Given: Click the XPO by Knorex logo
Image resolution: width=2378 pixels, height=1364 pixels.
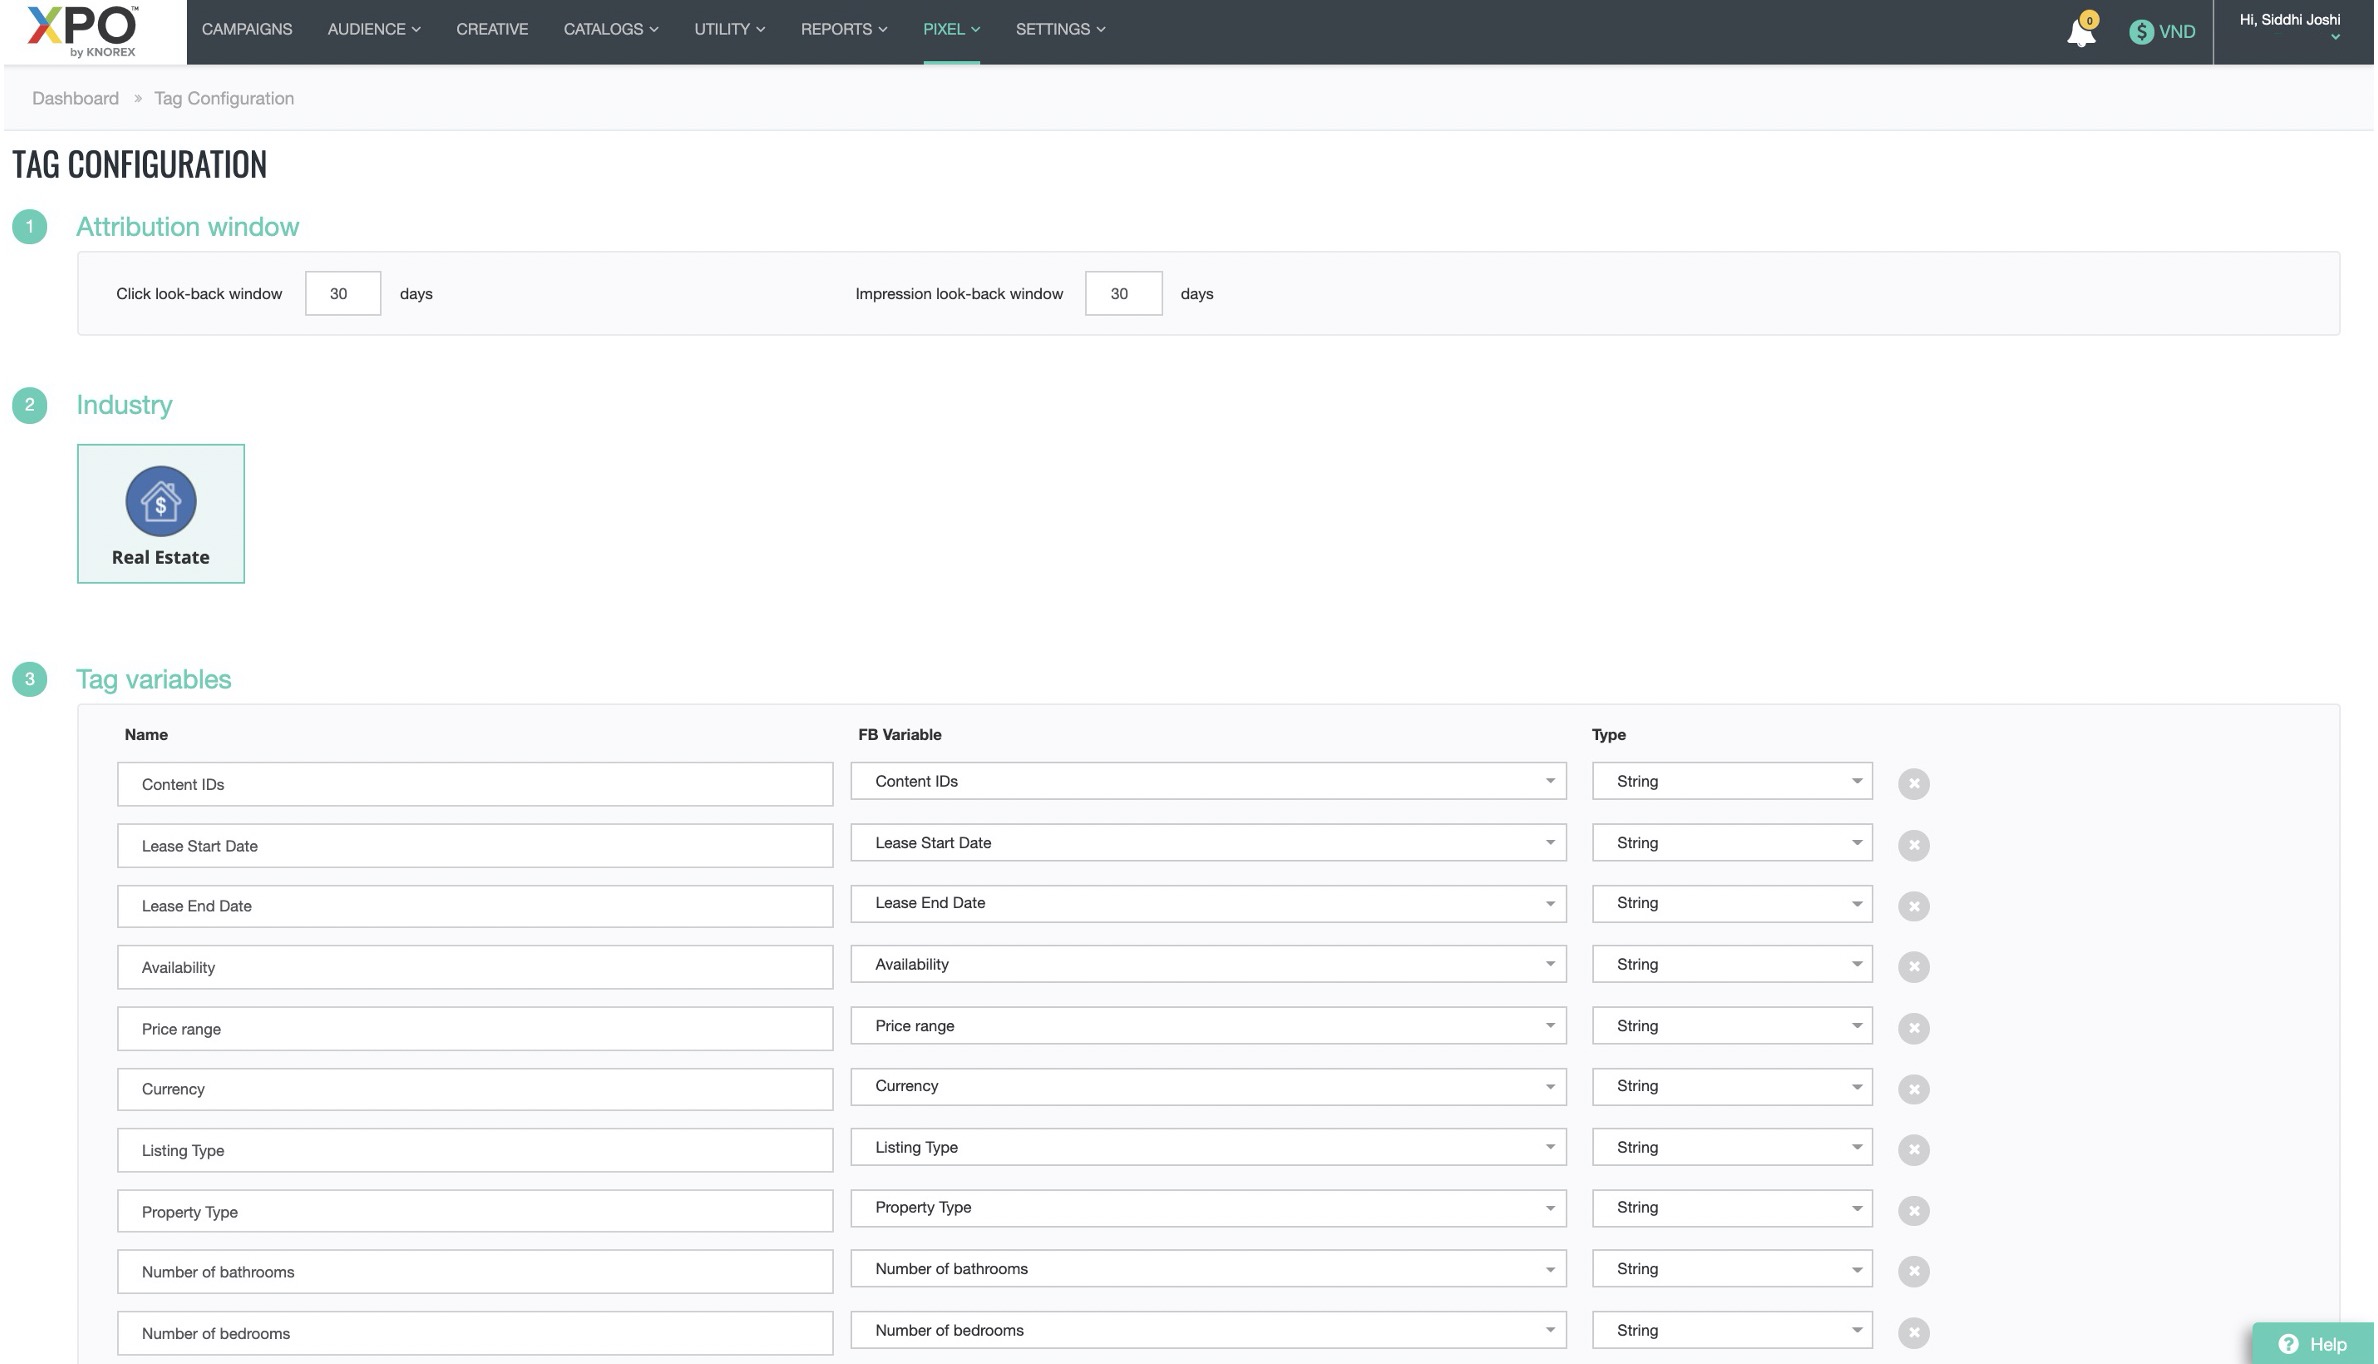Looking at the screenshot, I should coord(84,30).
